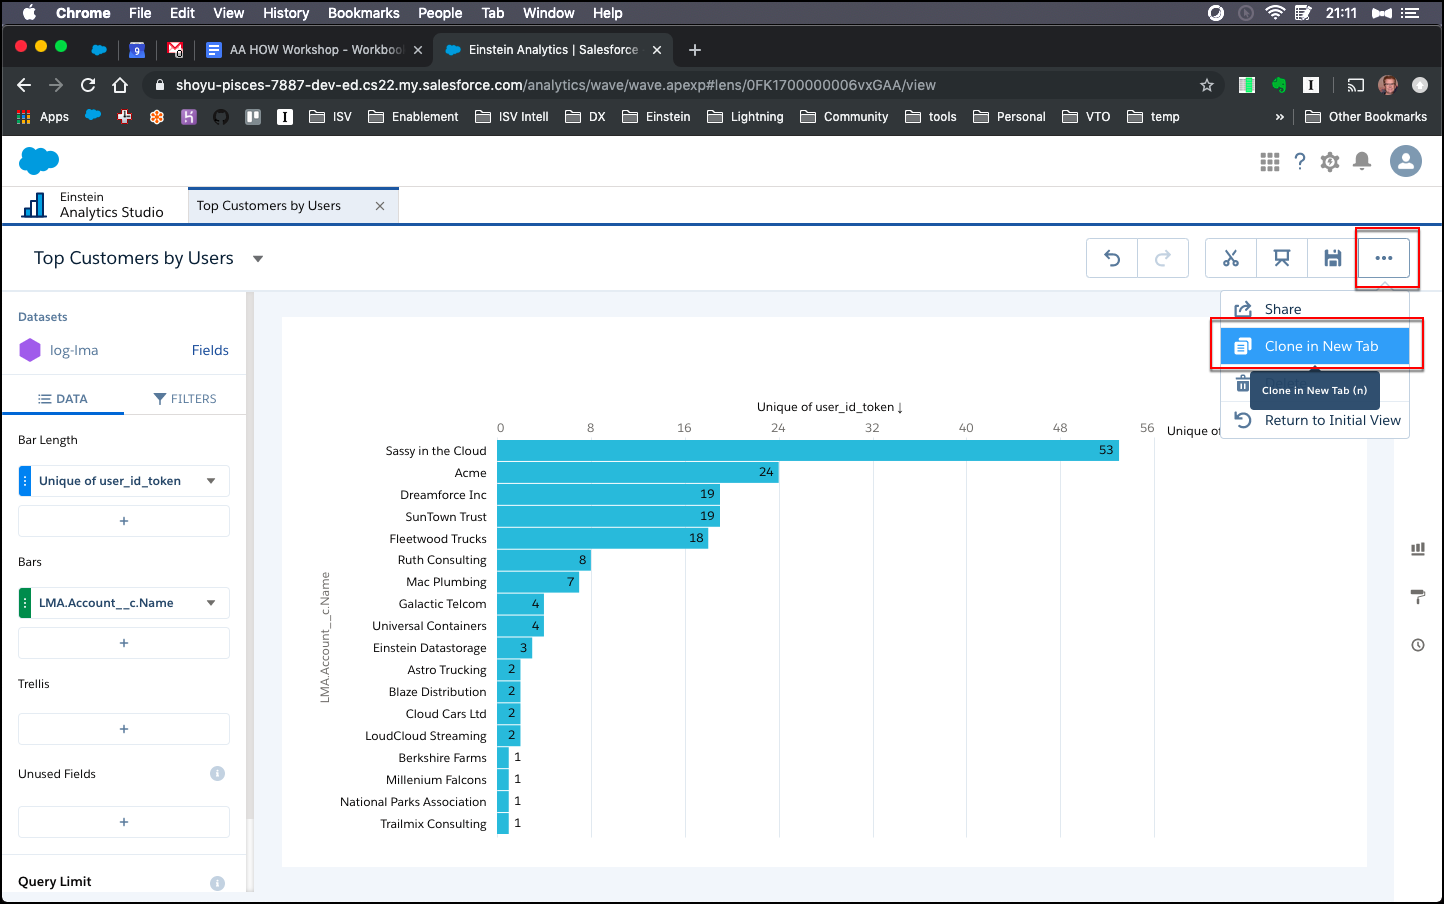The width and height of the screenshot is (1444, 904).
Task: Open the Window menu in menu bar
Action: (x=549, y=13)
